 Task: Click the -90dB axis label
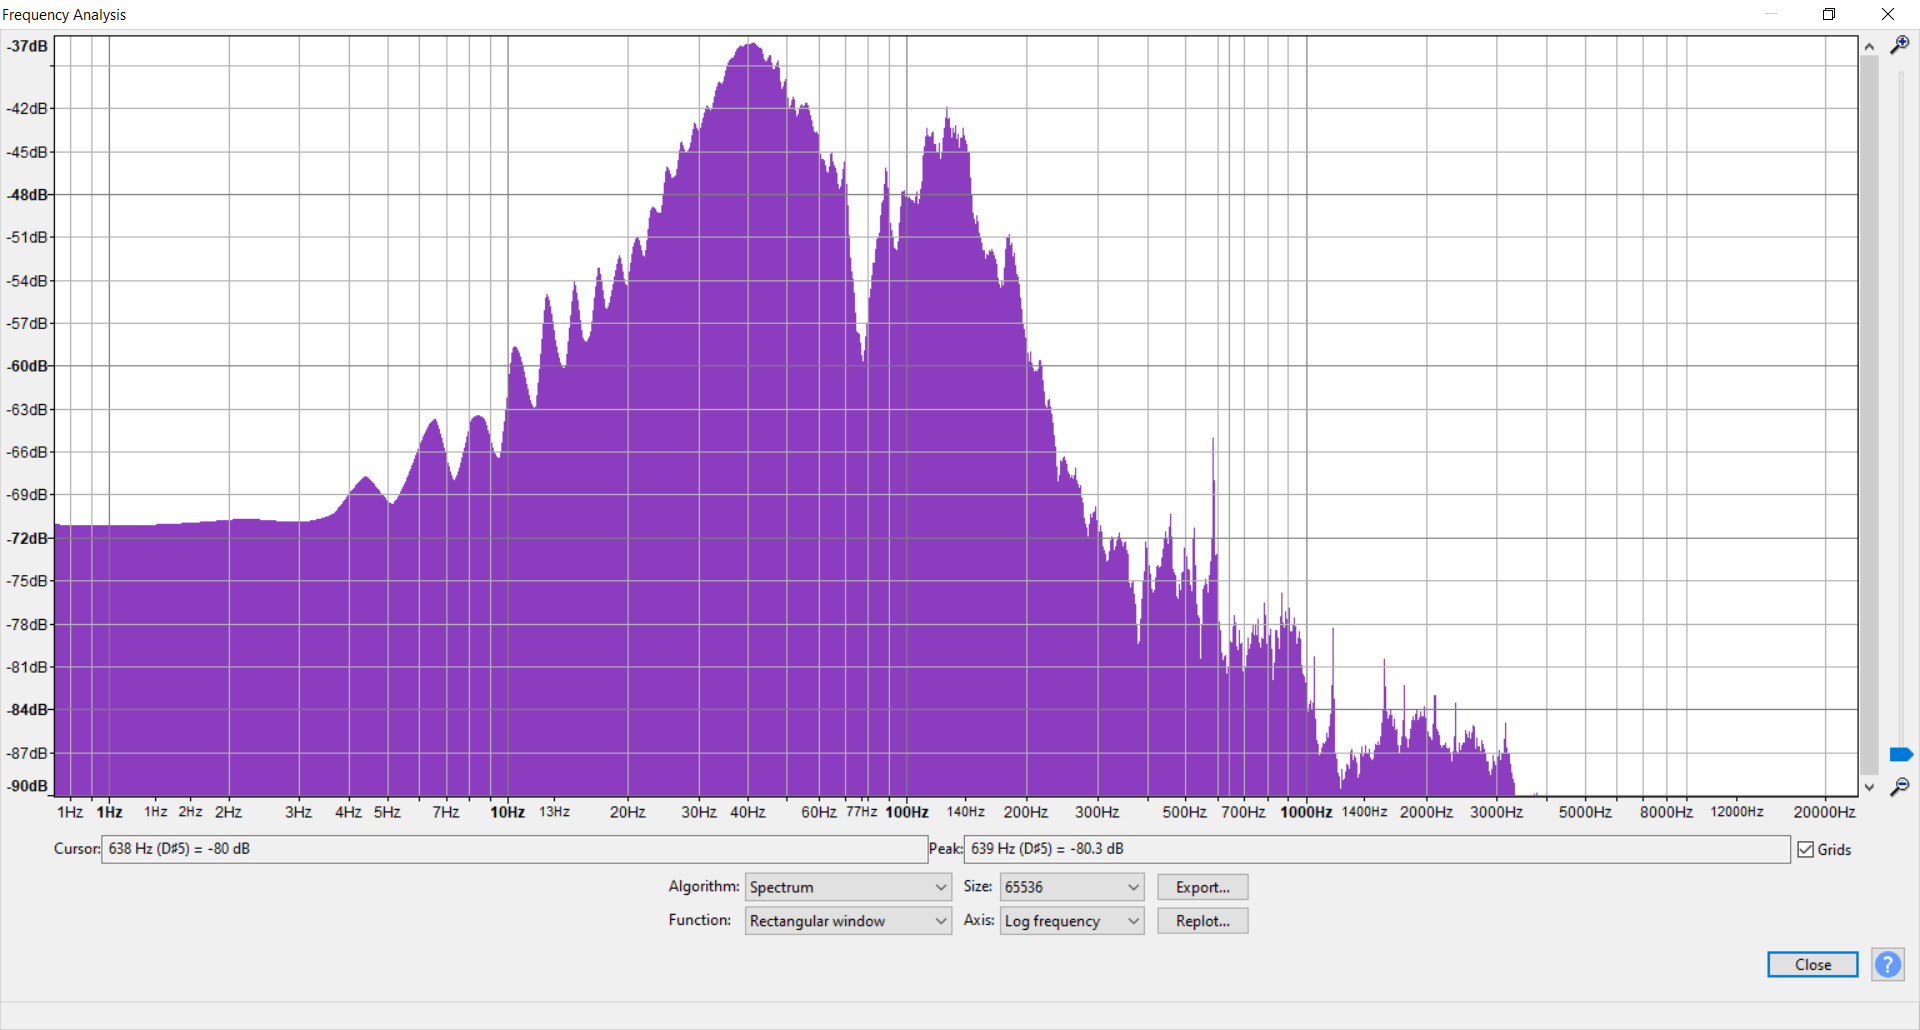pyautogui.click(x=27, y=786)
